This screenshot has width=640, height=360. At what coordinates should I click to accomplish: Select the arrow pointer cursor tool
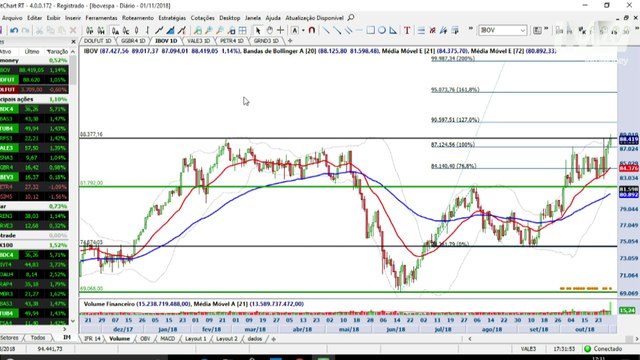tap(258, 31)
